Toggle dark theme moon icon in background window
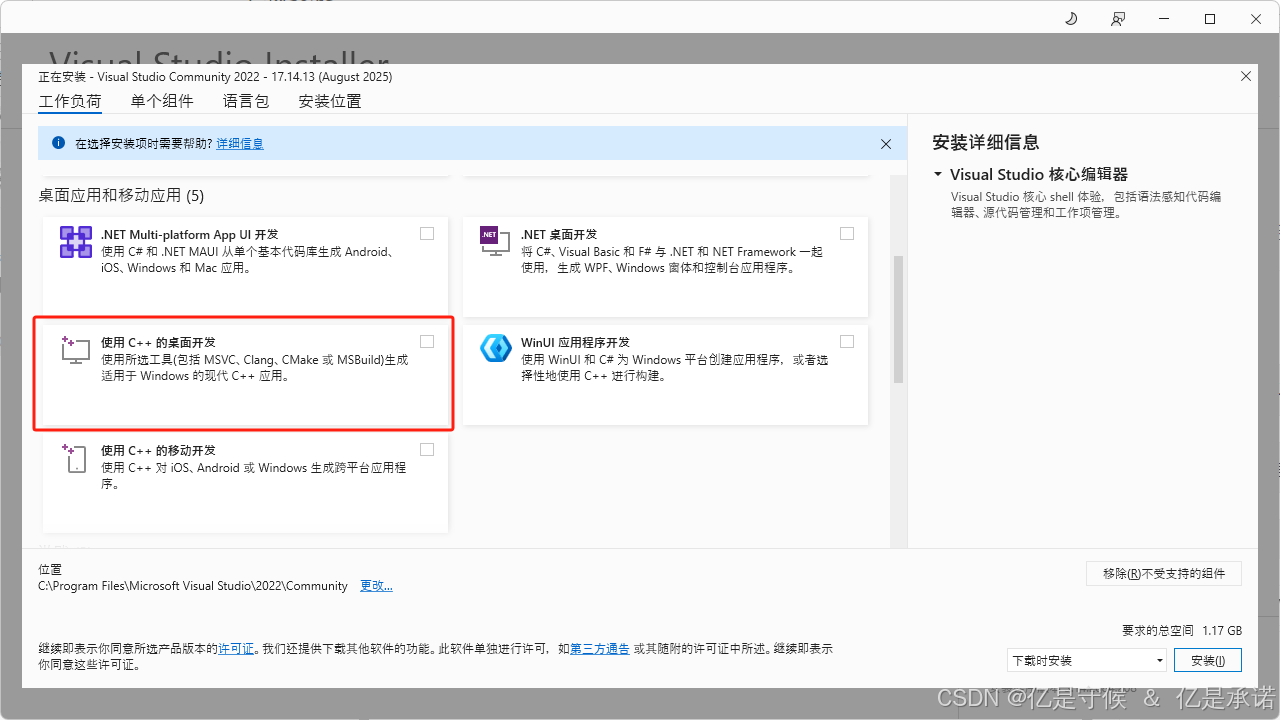 point(1071,19)
